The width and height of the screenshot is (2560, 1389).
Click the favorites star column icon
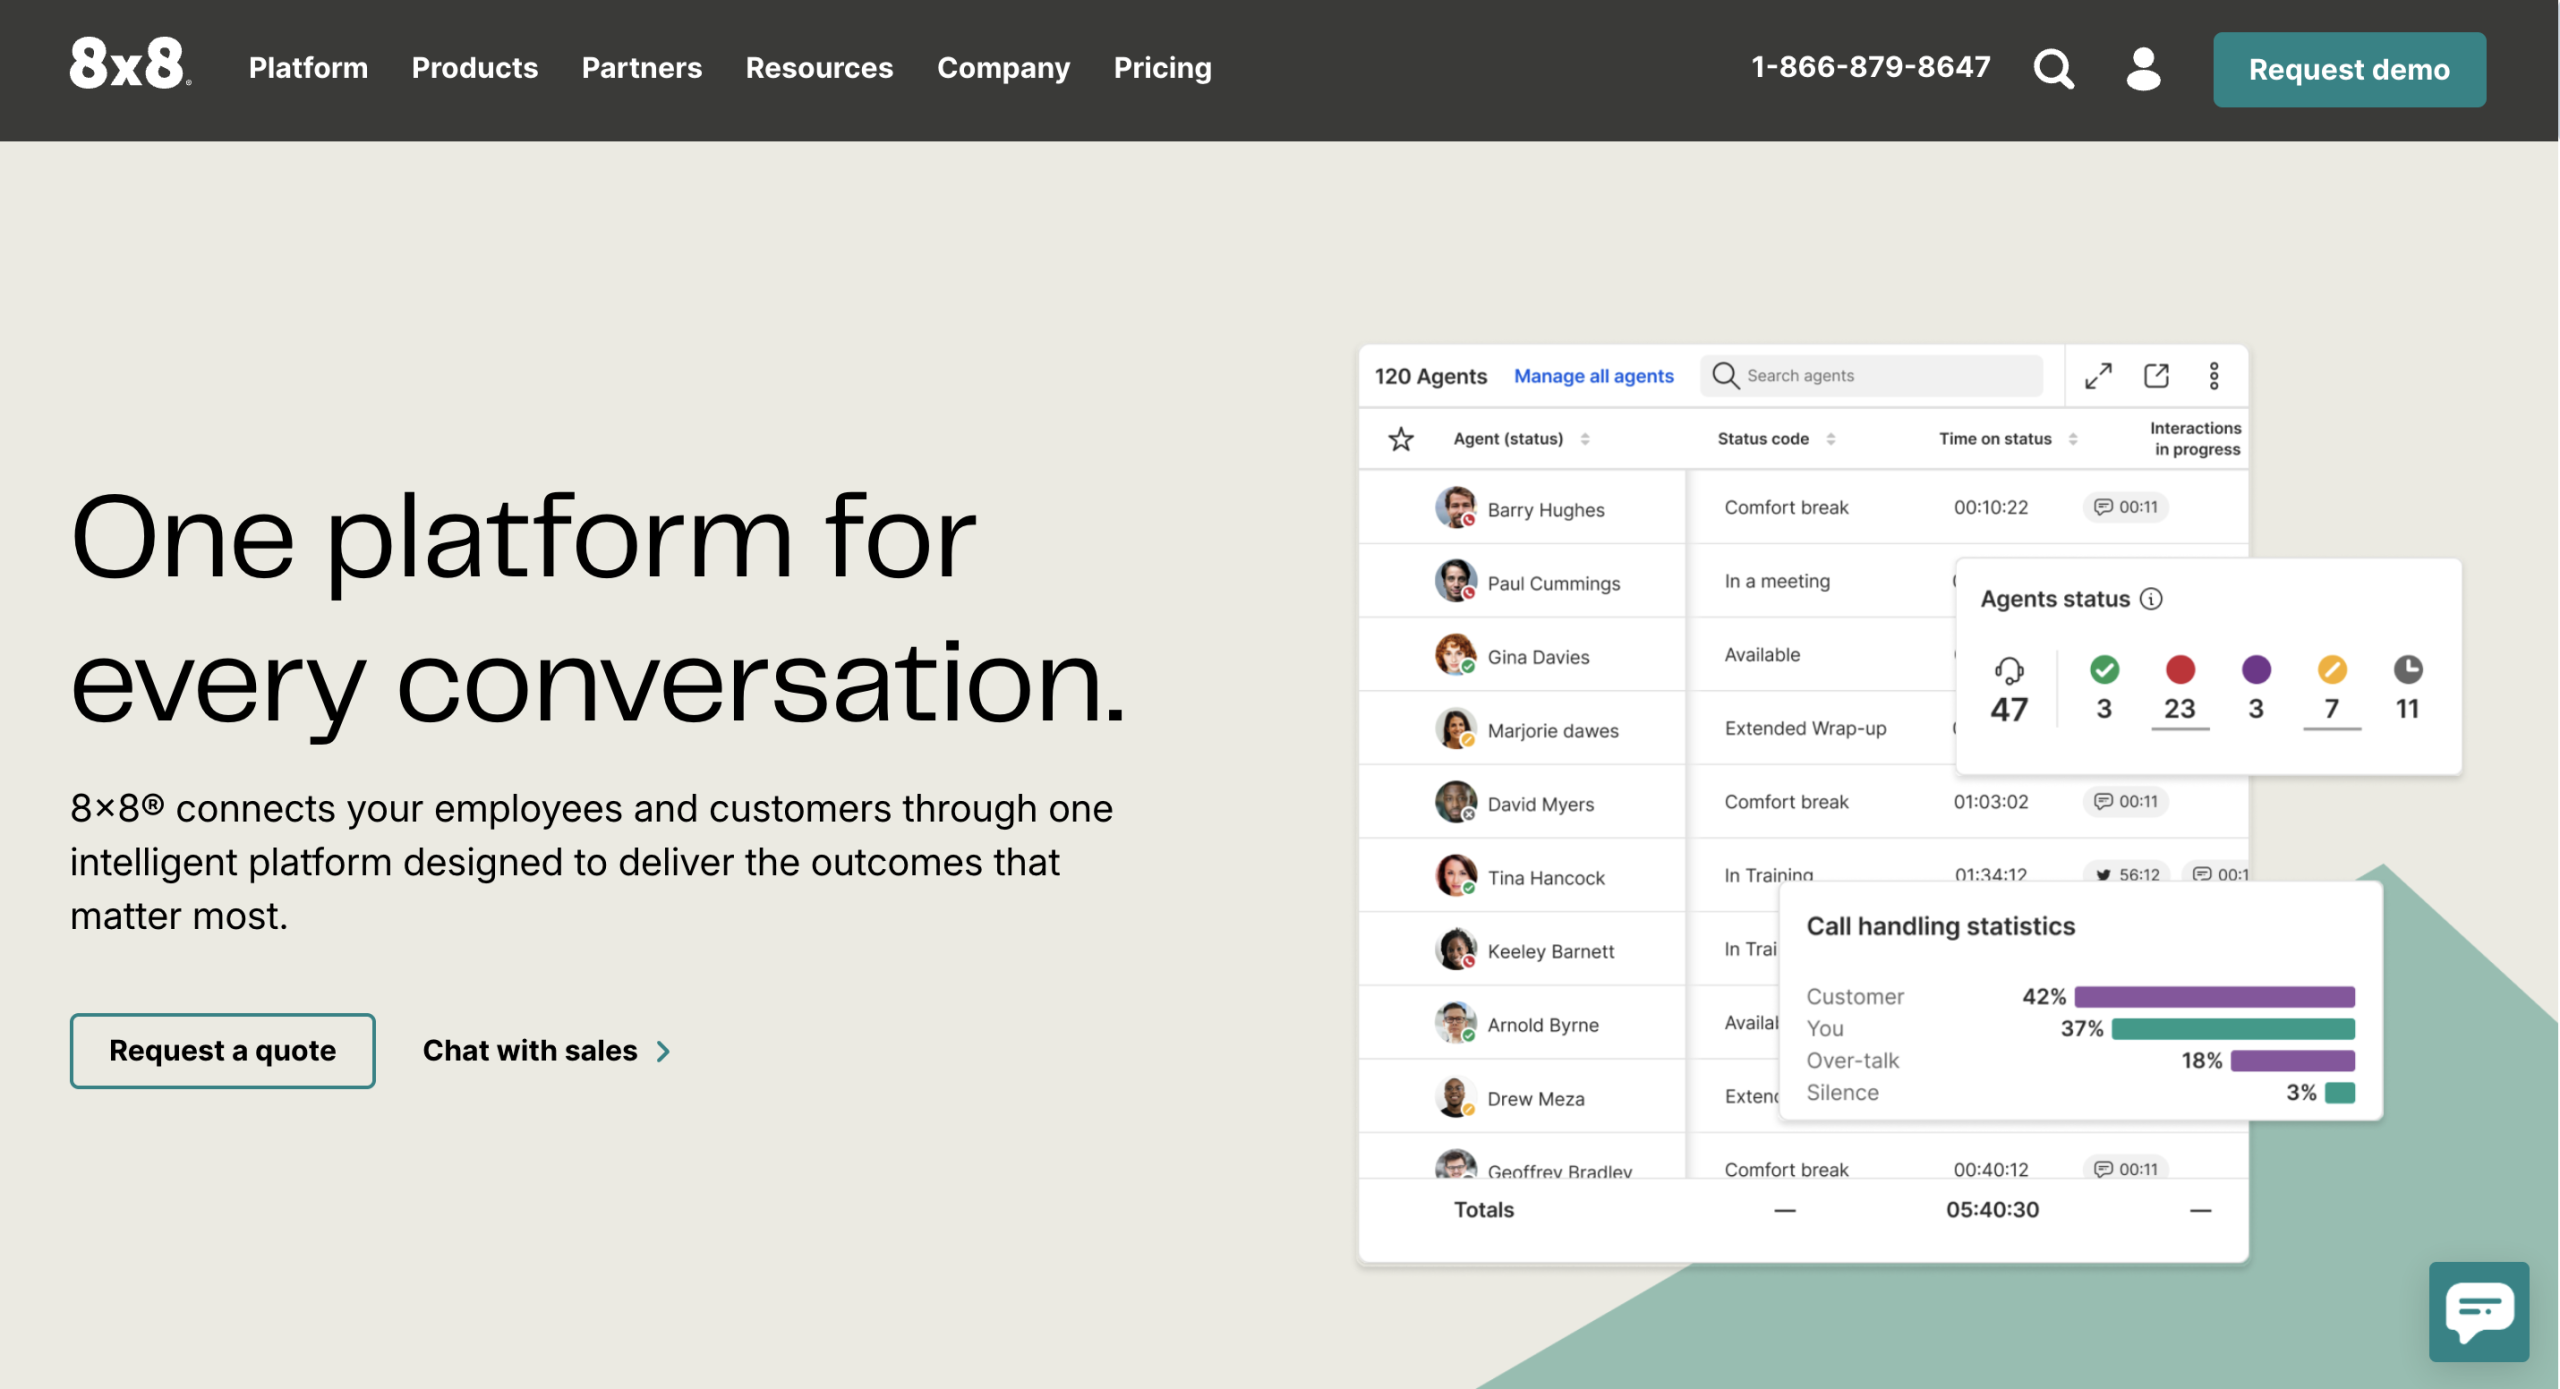pyautogui.click(x=1401, y=439)
